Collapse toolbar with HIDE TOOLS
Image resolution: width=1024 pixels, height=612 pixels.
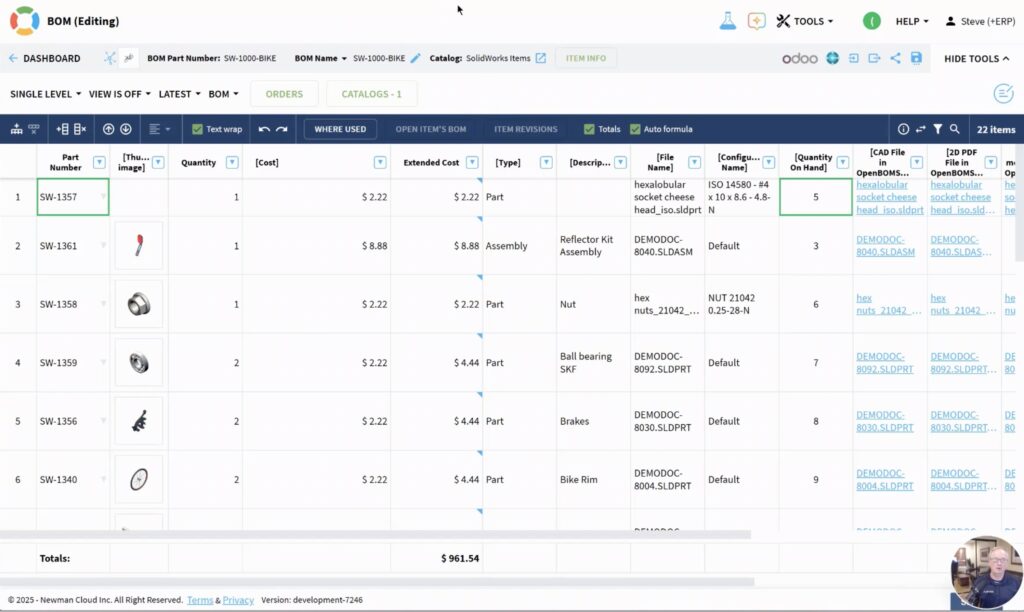click(x=976, y=59)
